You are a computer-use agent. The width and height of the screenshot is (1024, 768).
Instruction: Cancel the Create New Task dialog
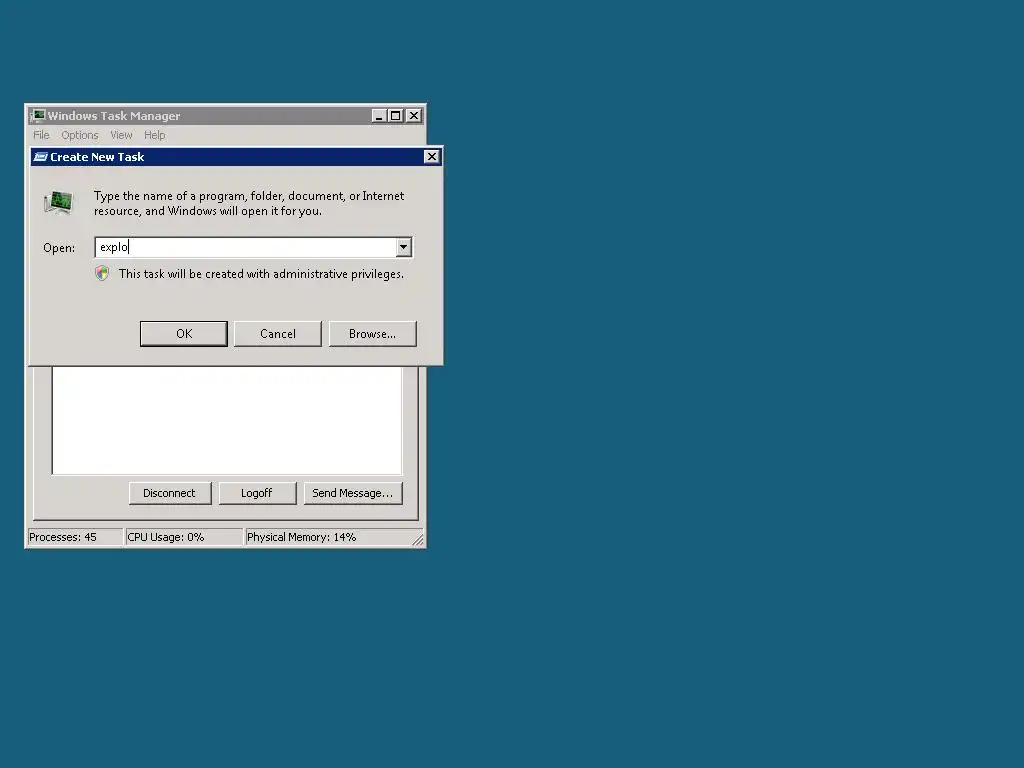point(278,334)
